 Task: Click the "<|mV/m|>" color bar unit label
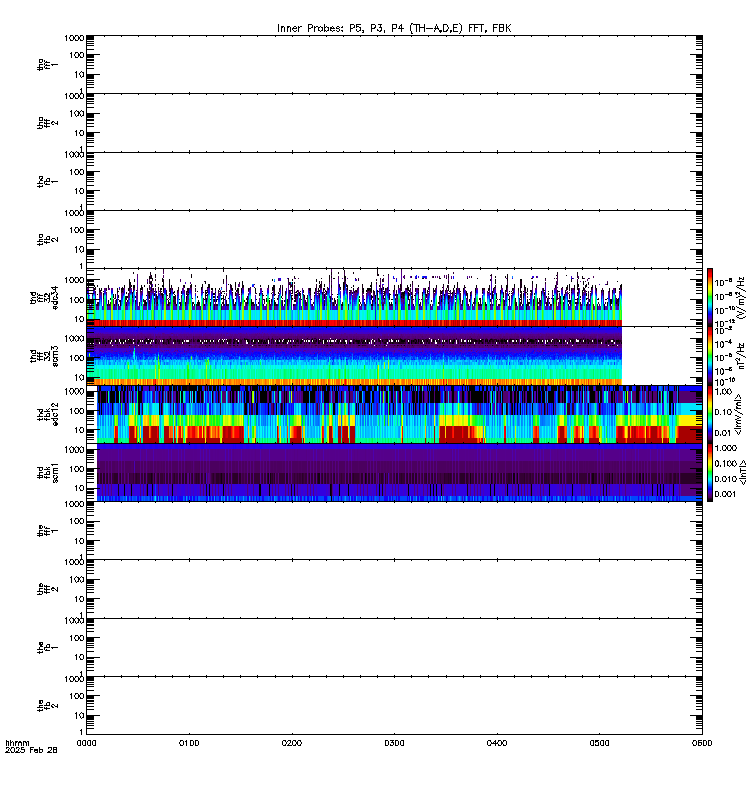(739, 414)
